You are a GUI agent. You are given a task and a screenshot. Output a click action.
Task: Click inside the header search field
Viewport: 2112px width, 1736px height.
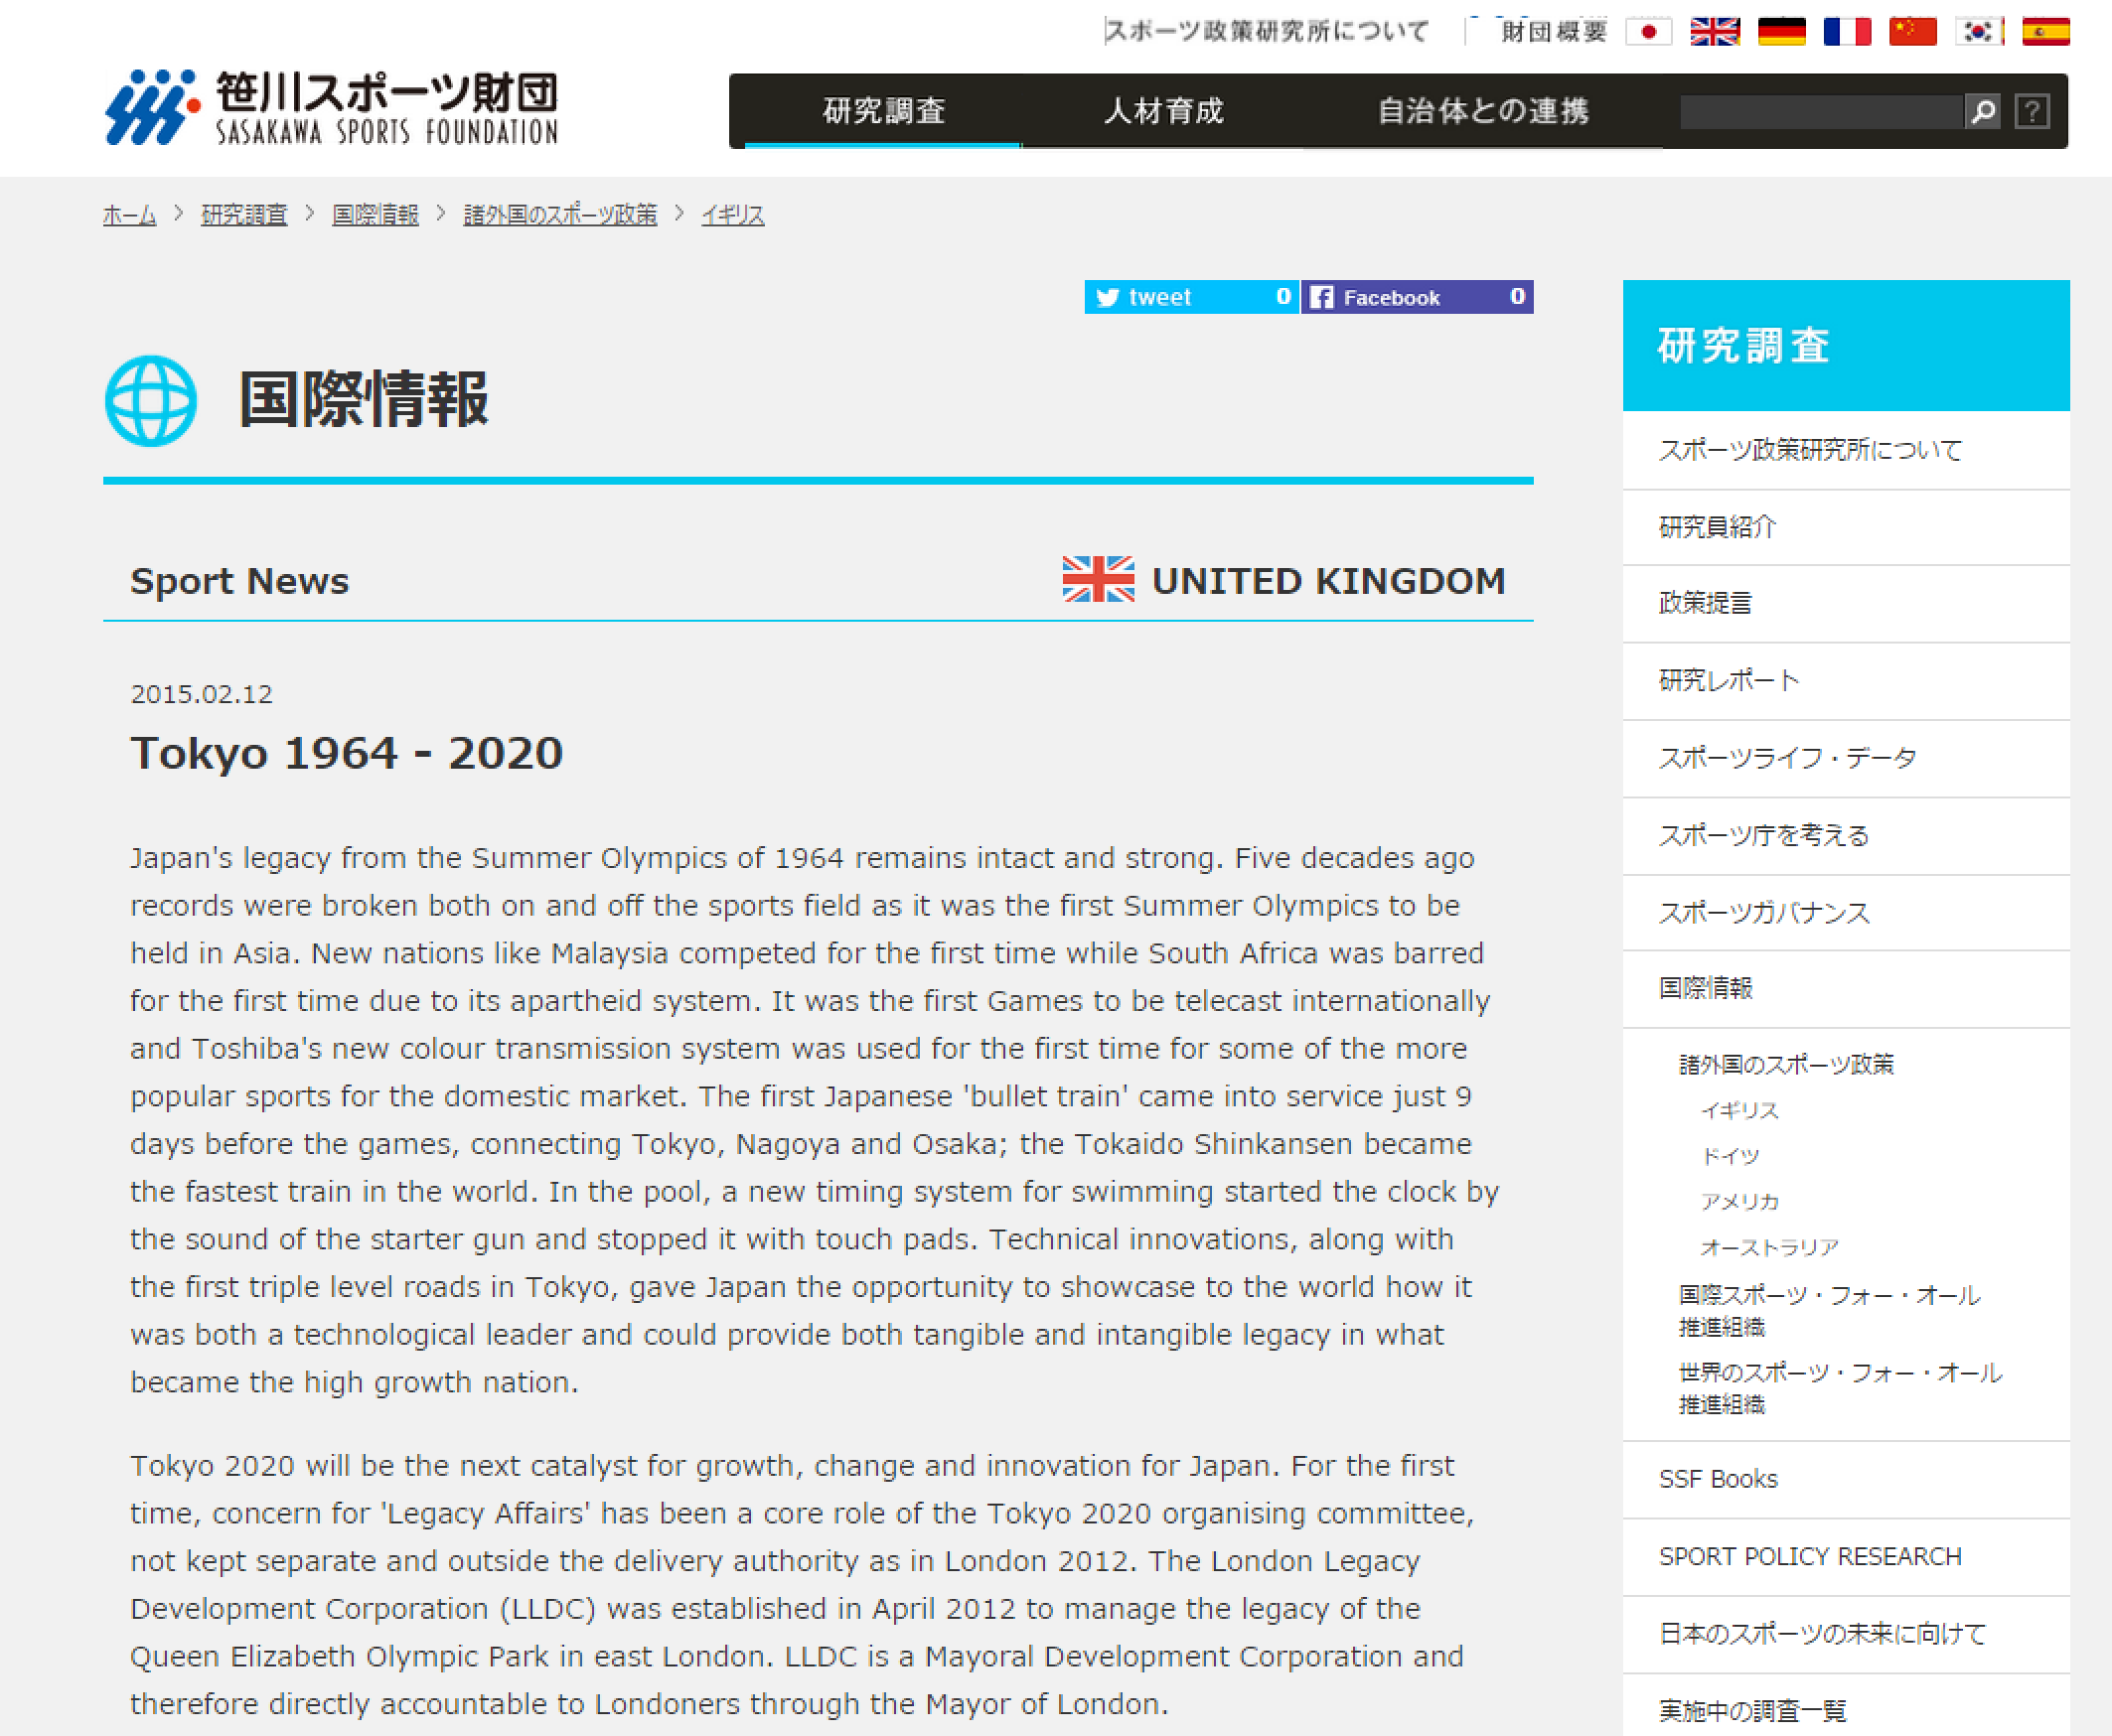click(1820, 111)
